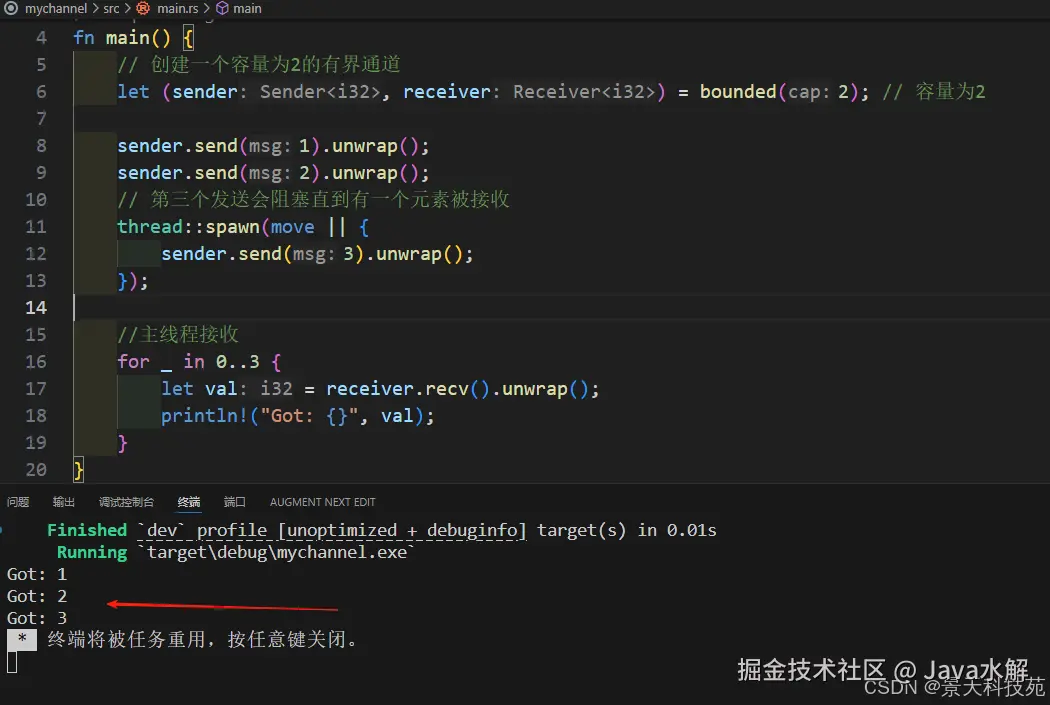Open the main.rs breadcrumb symbol list
1050x705 pixels.
tap(177, 8)
